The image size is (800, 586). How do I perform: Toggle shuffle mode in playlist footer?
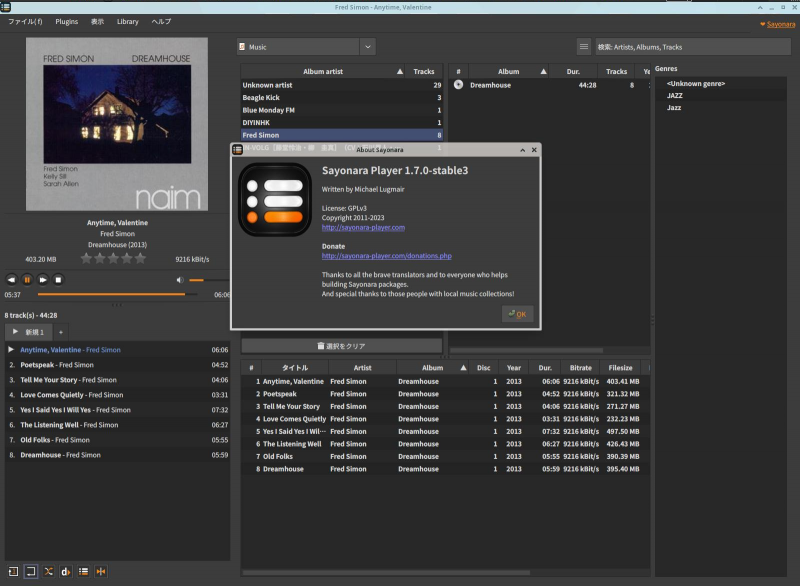tap(48, 571)
